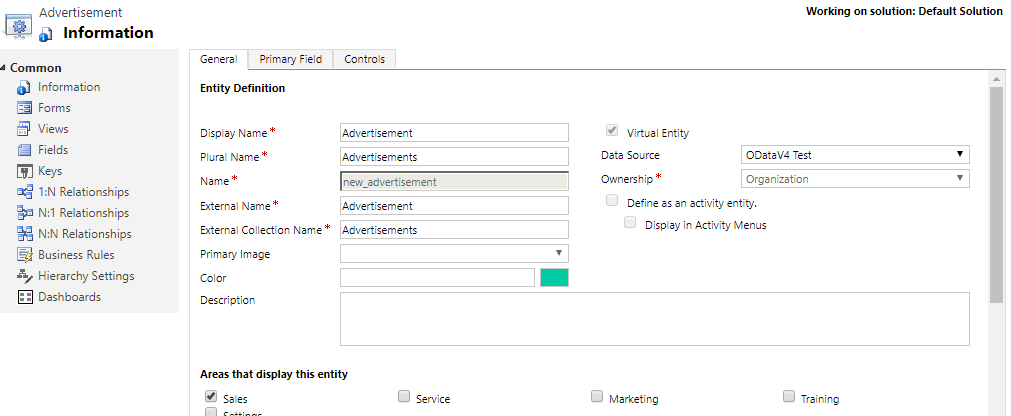This screenshot has height=416, width=1011.
Task: Click the Business Rules icon
Action: click(x=25, y=255)
